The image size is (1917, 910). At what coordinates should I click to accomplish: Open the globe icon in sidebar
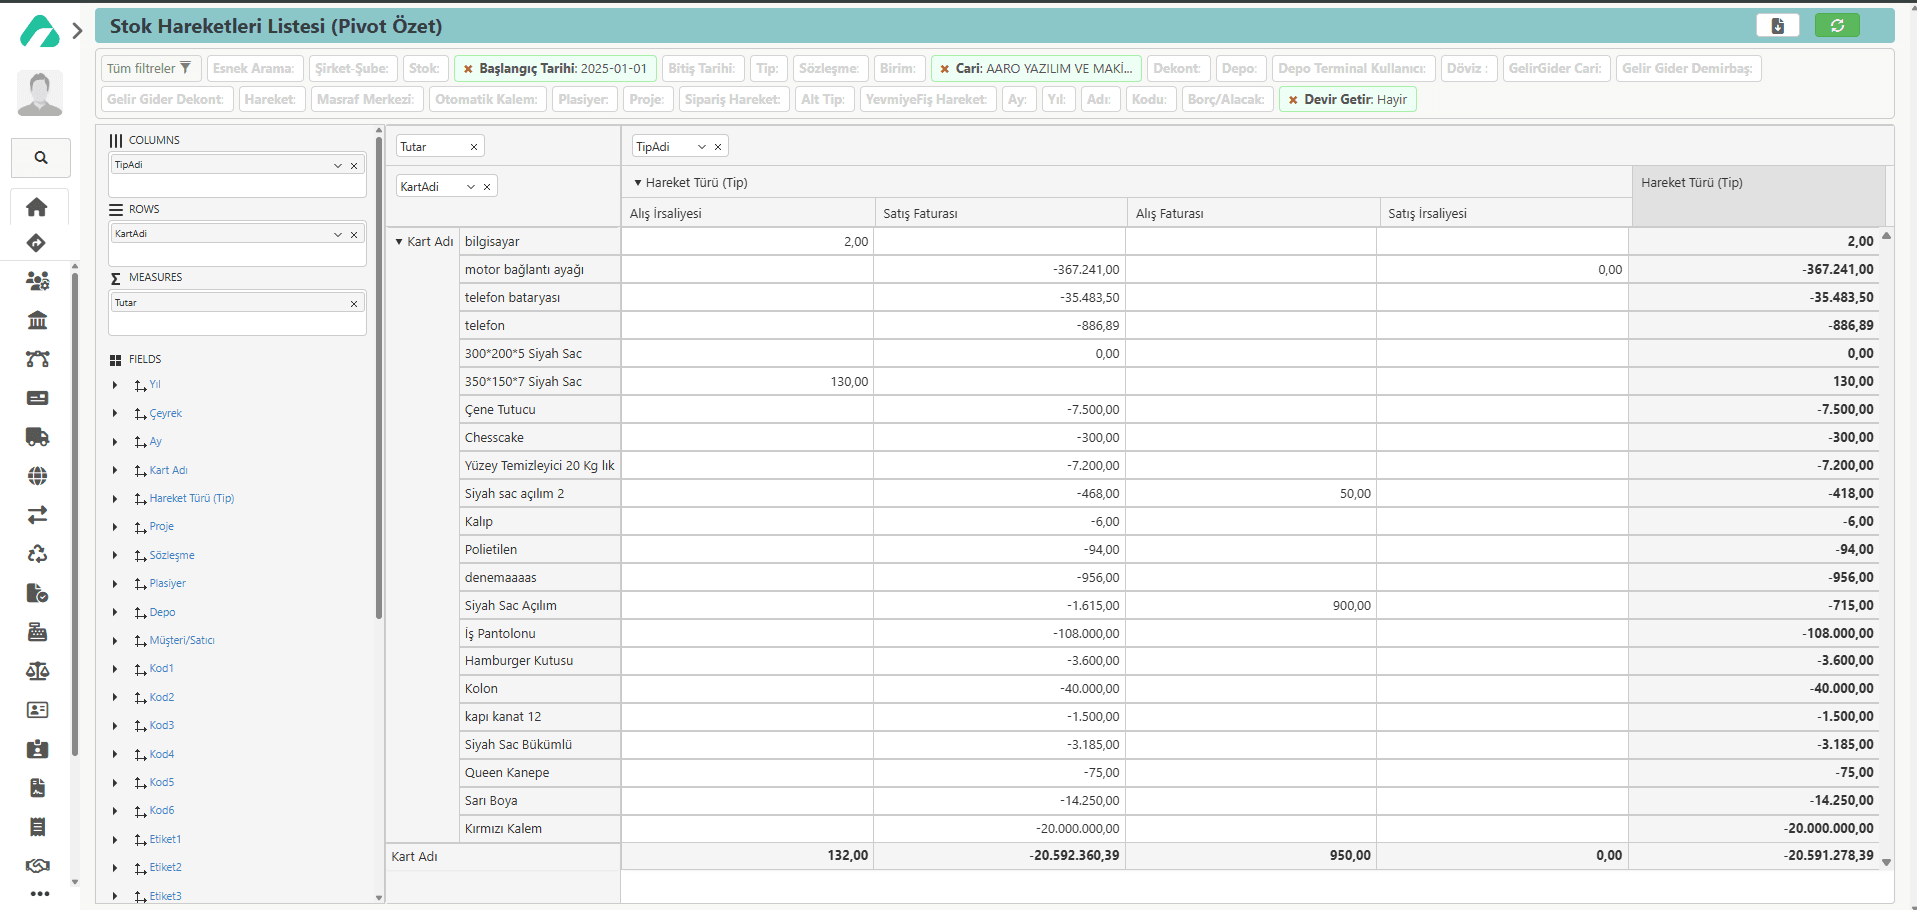(x=37, y=476)
